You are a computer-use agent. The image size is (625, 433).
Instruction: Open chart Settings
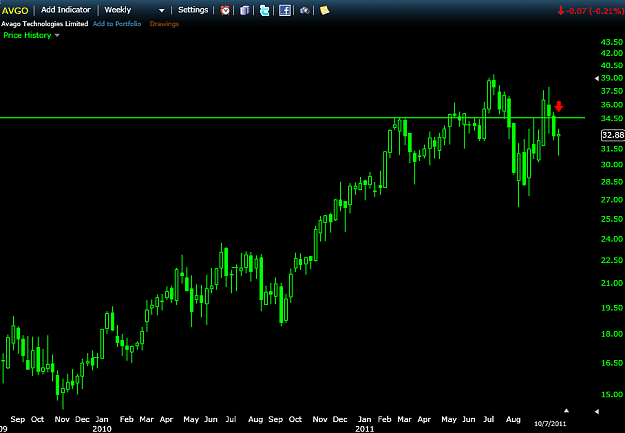[193, 10]
